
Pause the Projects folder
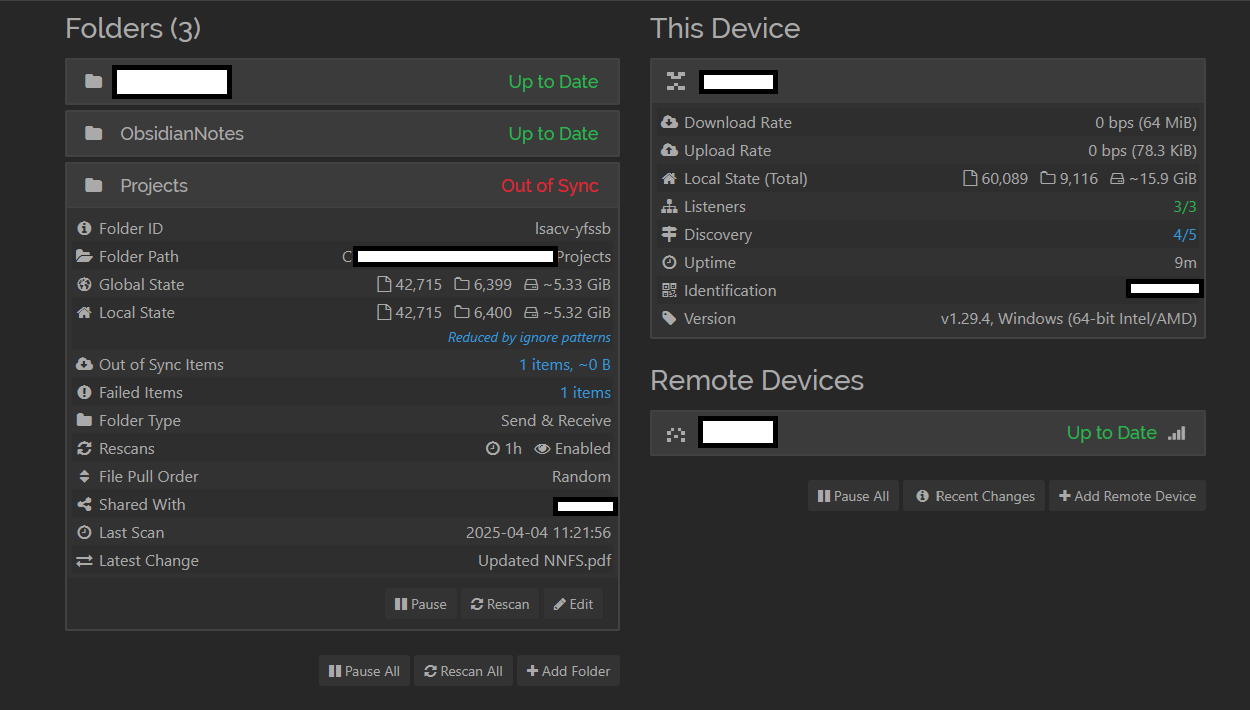(420, 604)
